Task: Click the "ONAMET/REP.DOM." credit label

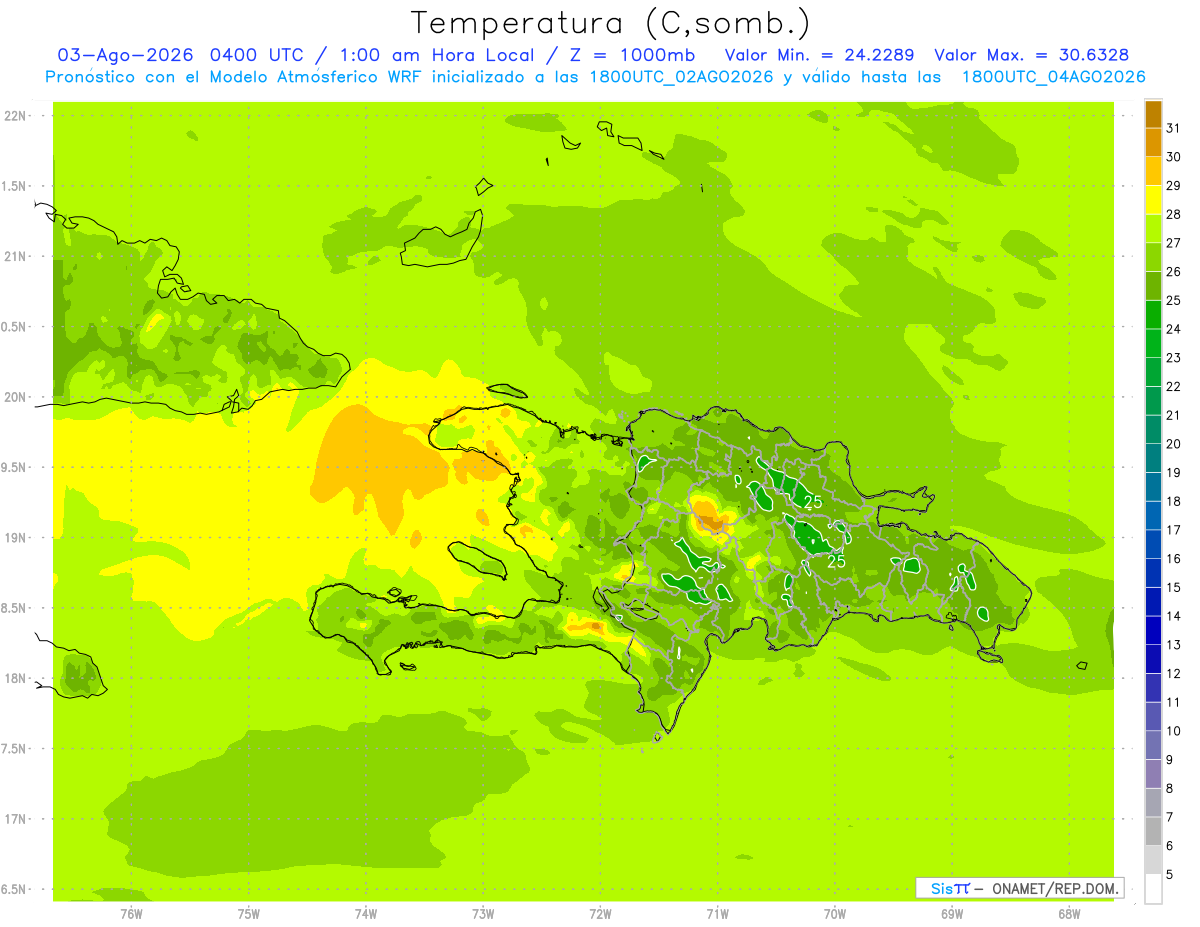Action: pos(1055,888)
